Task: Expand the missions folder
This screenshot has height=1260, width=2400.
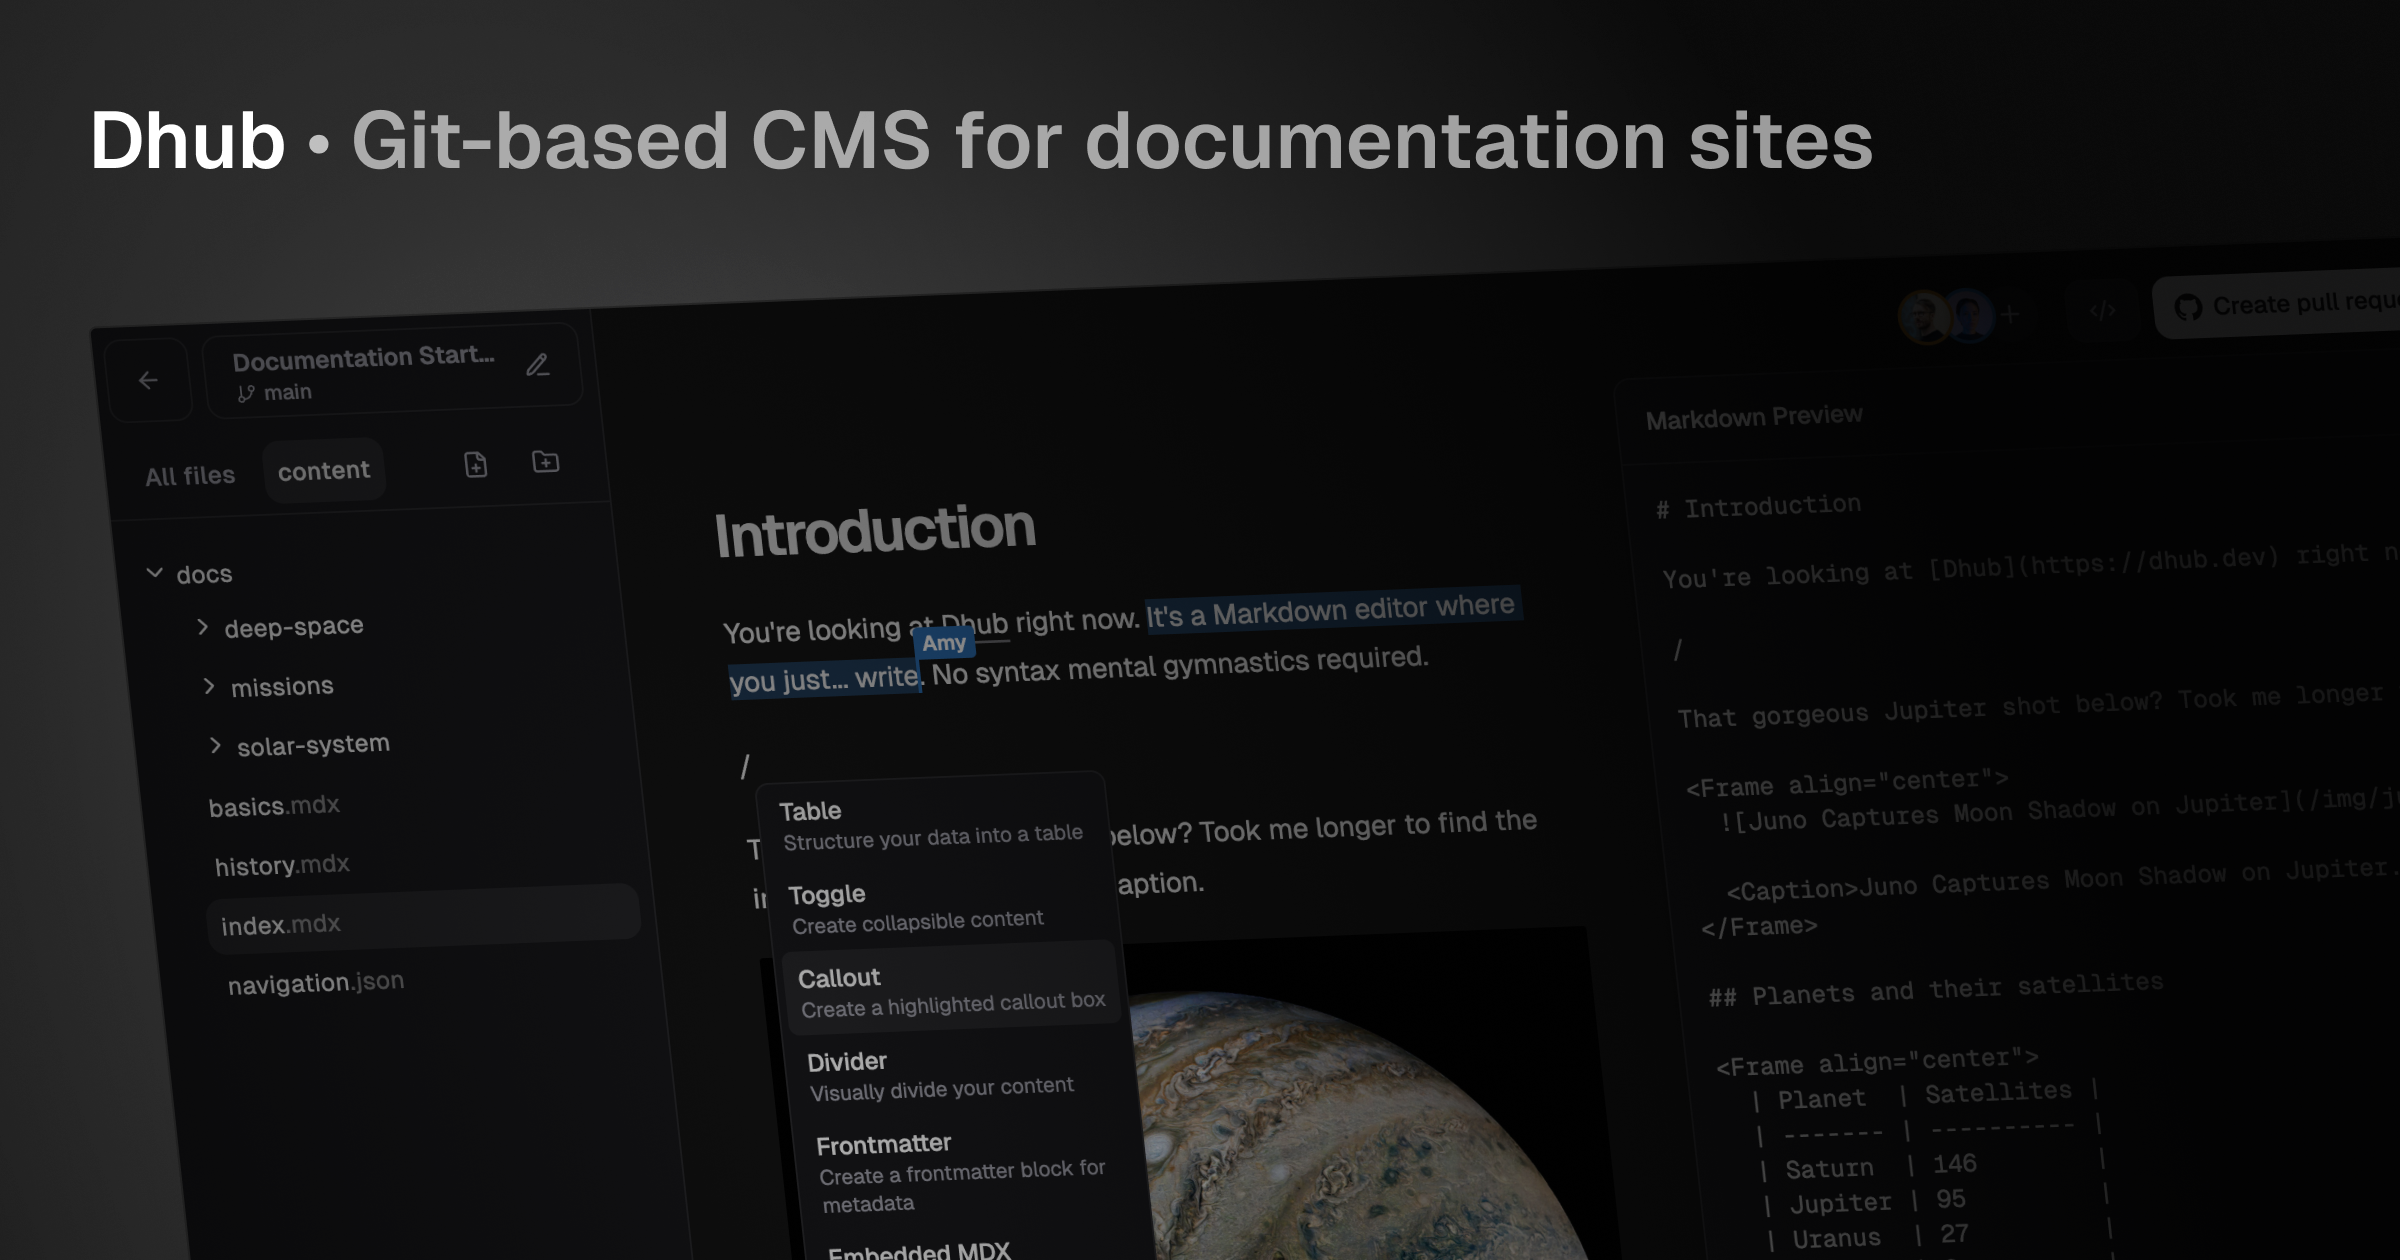Action: (x=210, y=685)
